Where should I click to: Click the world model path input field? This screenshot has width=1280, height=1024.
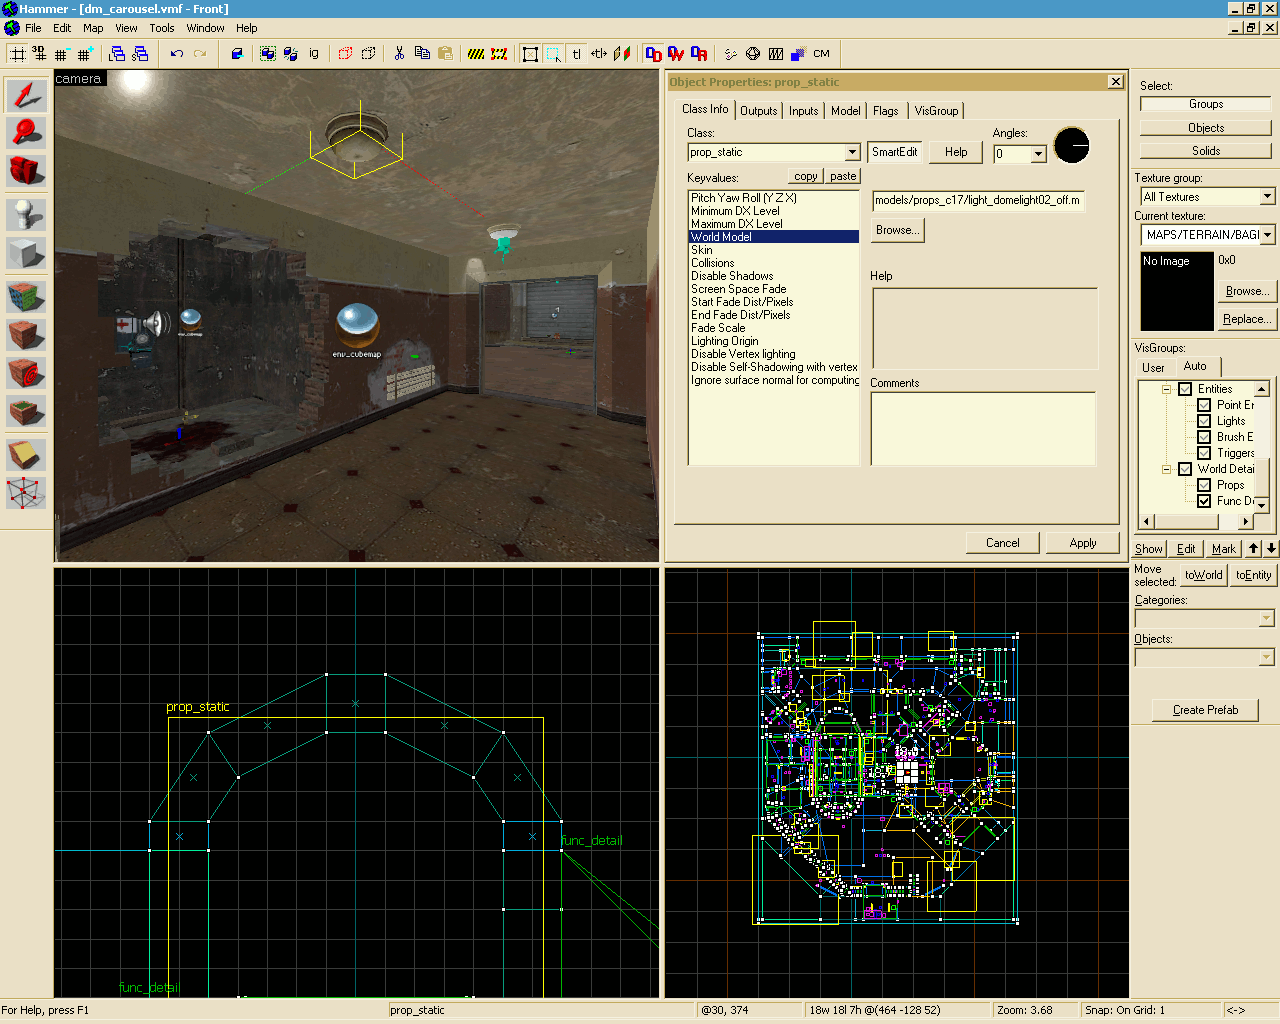(978, 200)
